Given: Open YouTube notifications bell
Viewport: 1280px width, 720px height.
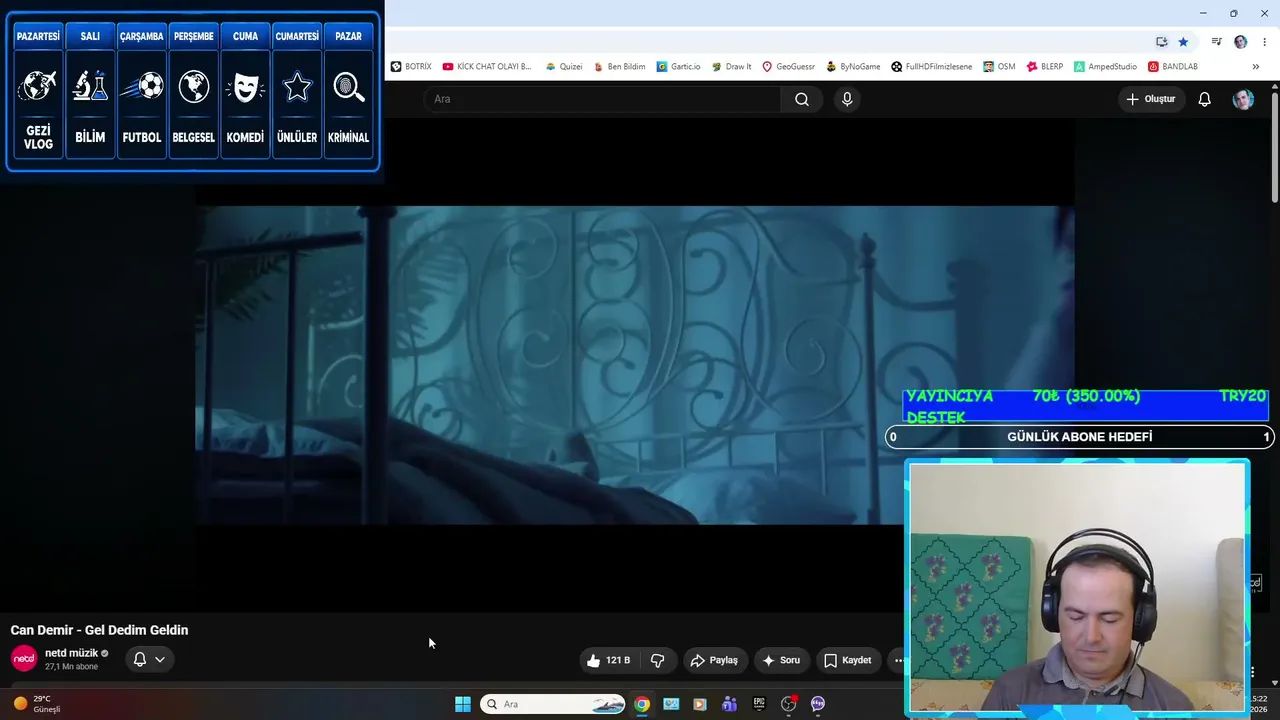Looking at the screenshot, I should point(1205,99).
